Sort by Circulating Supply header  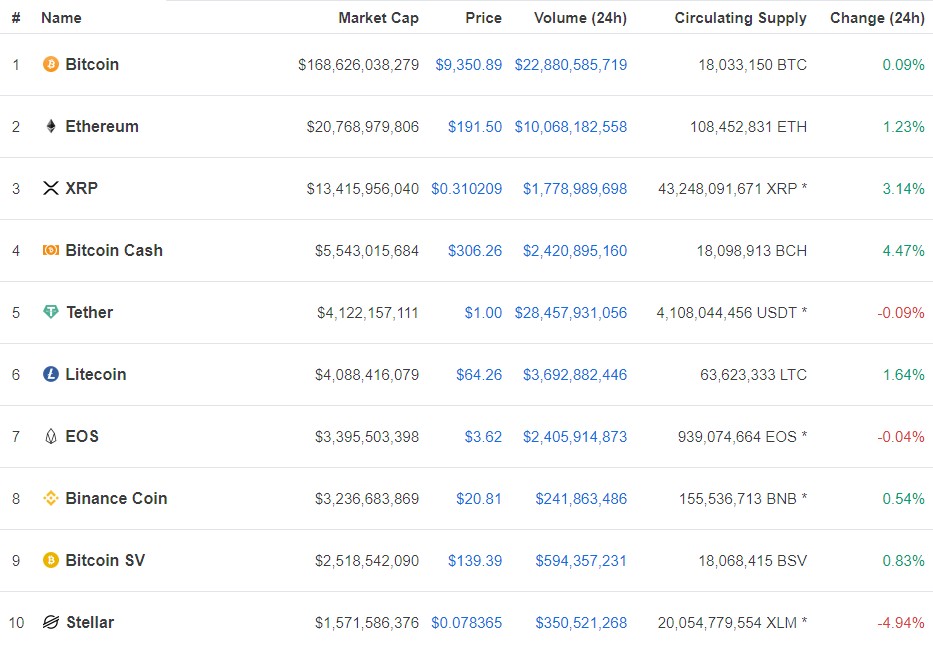[x=740, y=18]
